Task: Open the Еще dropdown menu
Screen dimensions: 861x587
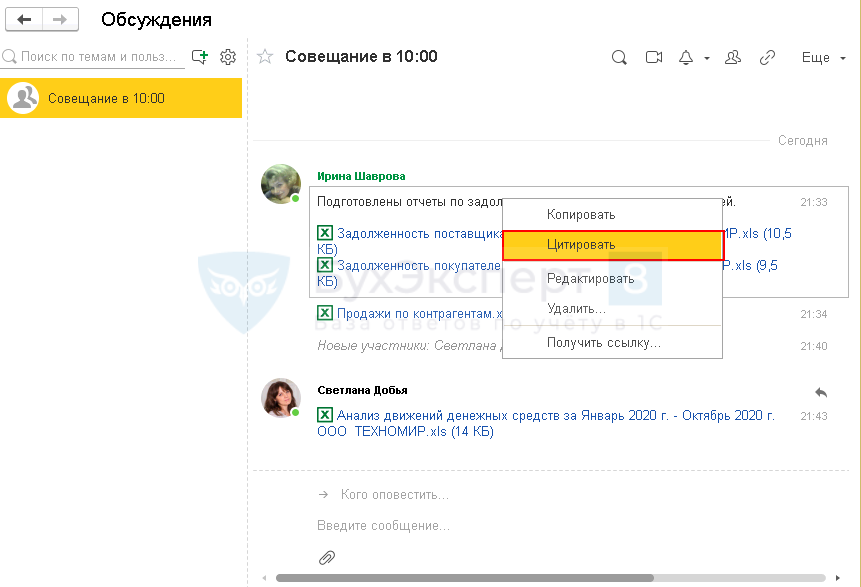Action: point(823,58)
